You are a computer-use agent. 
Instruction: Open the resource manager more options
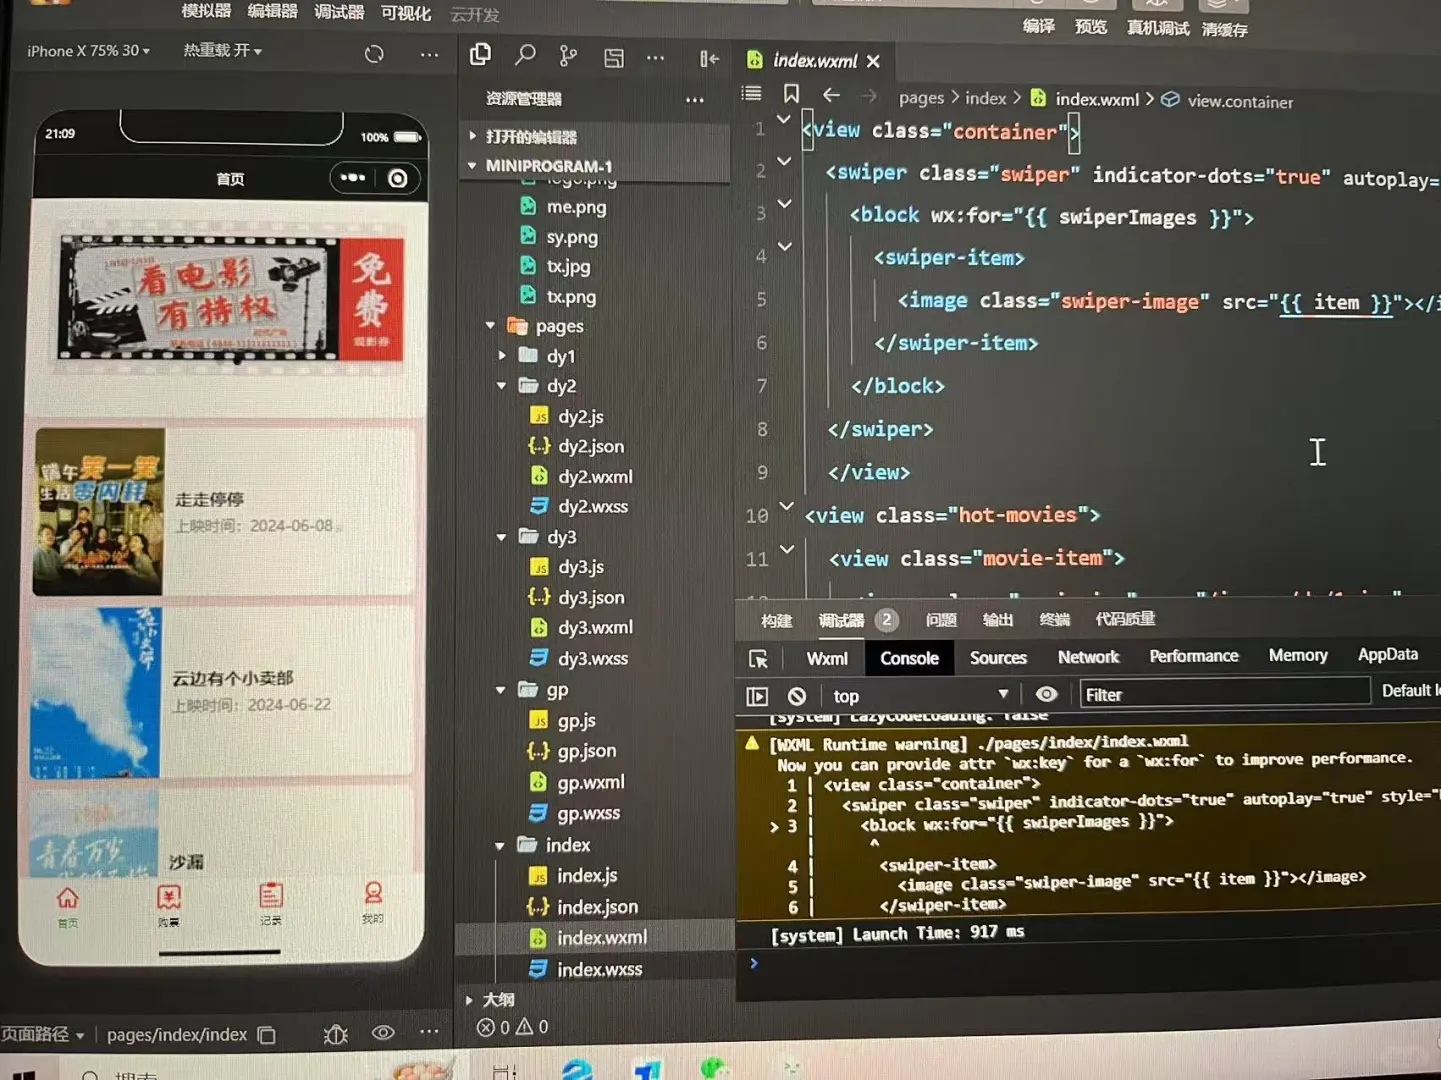pos(694,99)
